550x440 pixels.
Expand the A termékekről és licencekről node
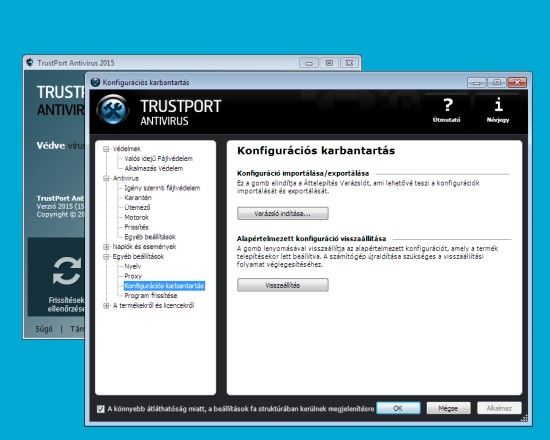[106, 306]
